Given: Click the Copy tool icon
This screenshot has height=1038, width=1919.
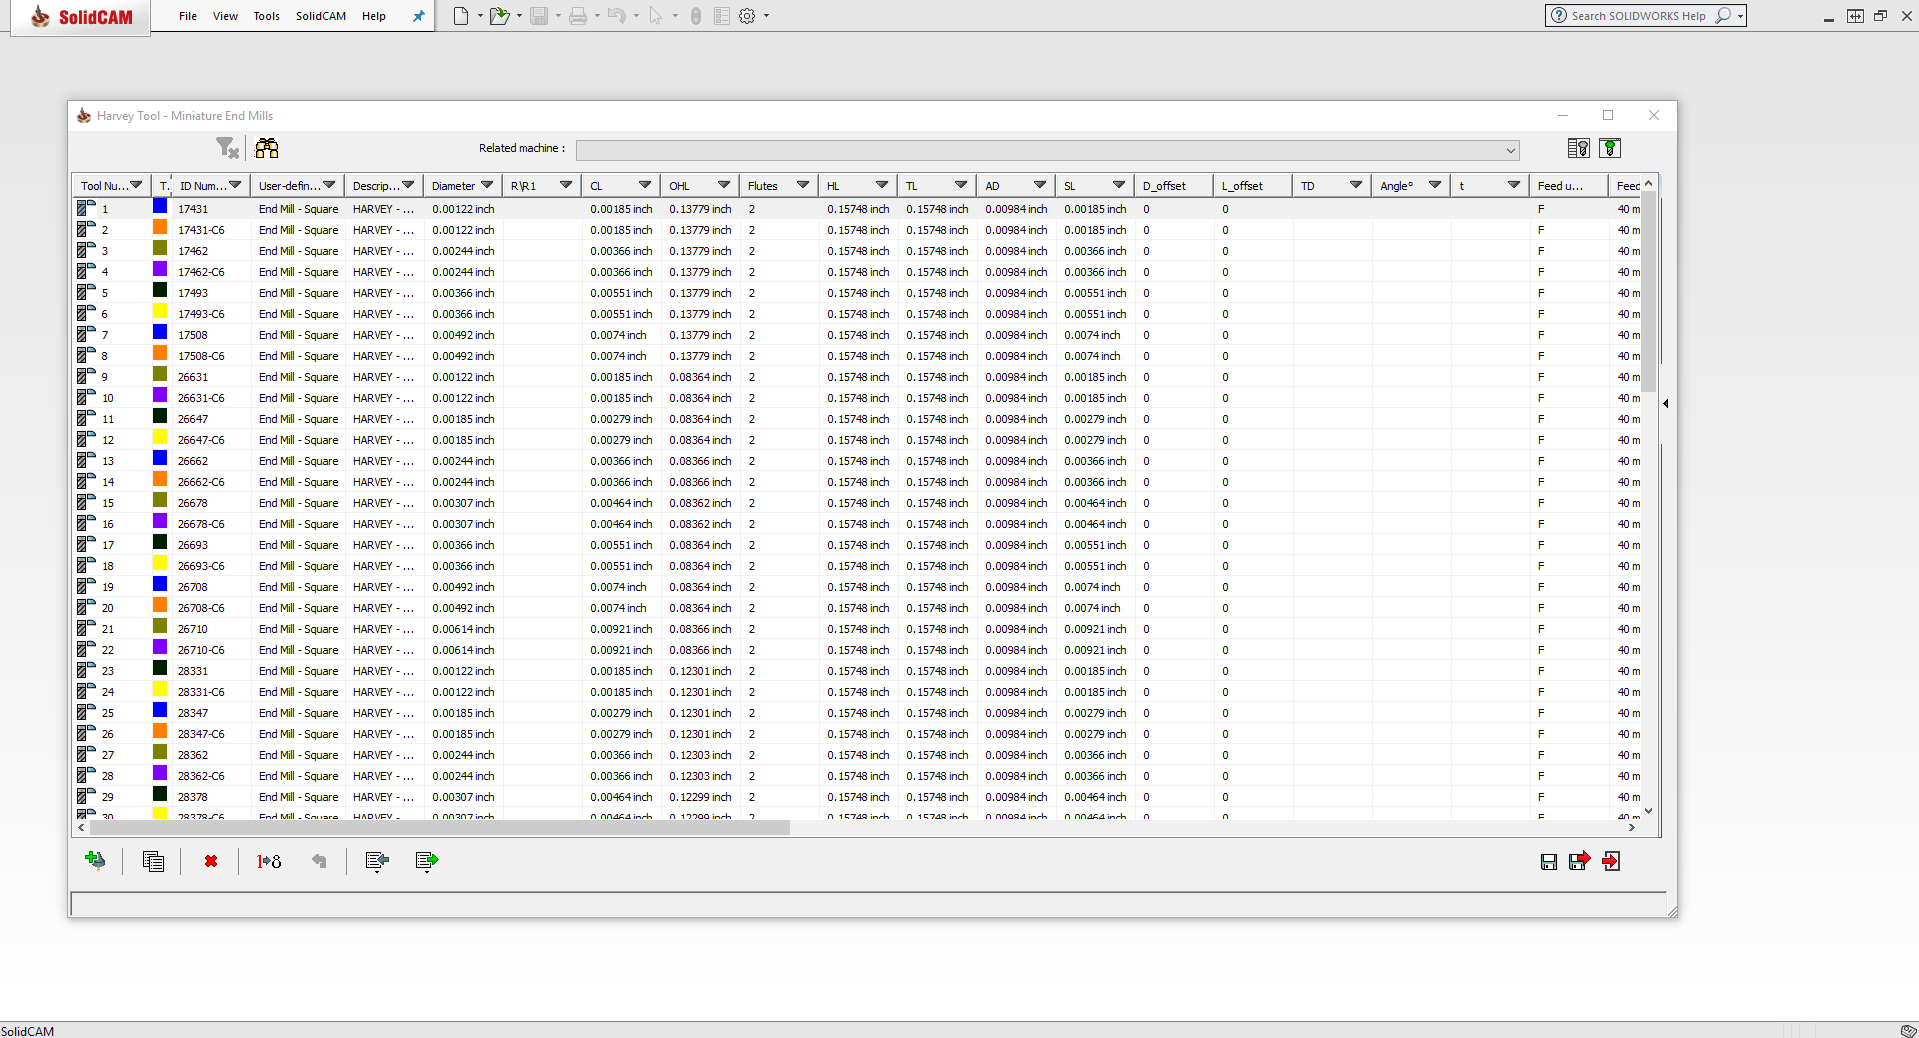Looking at the screenshot, I should 153,861.
